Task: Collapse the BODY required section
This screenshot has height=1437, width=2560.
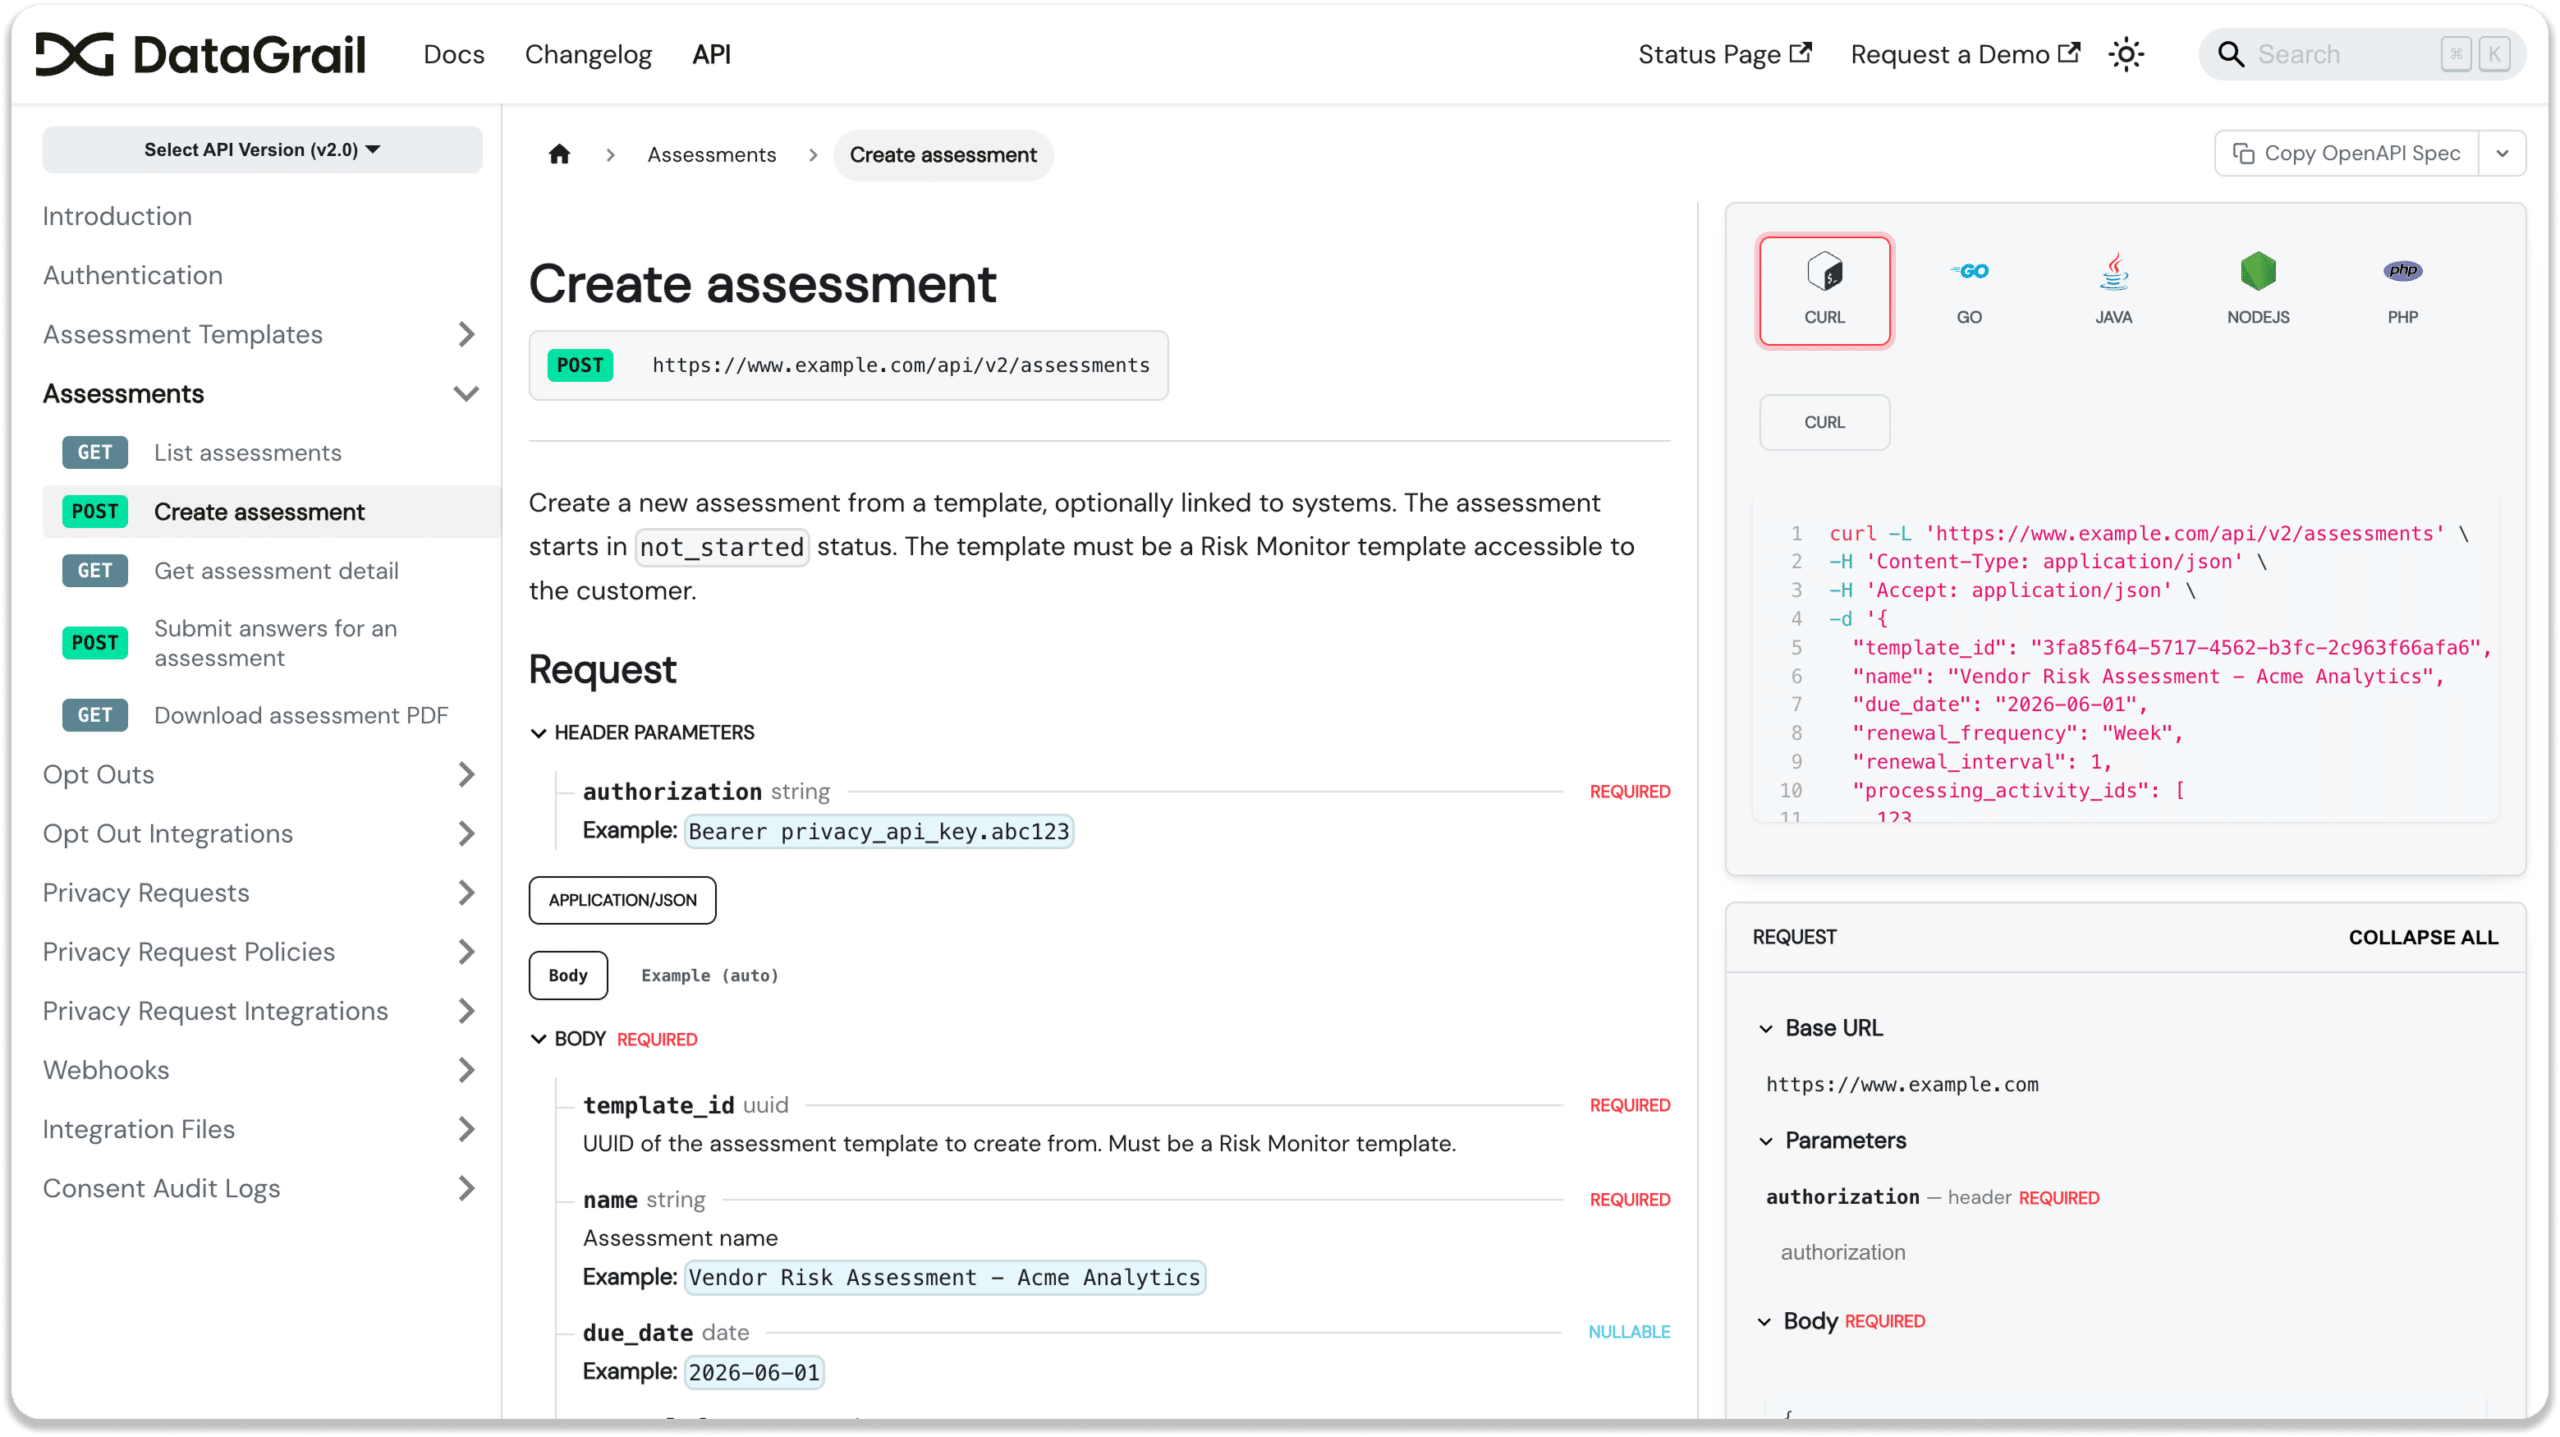Action: tap(613, 1039)
